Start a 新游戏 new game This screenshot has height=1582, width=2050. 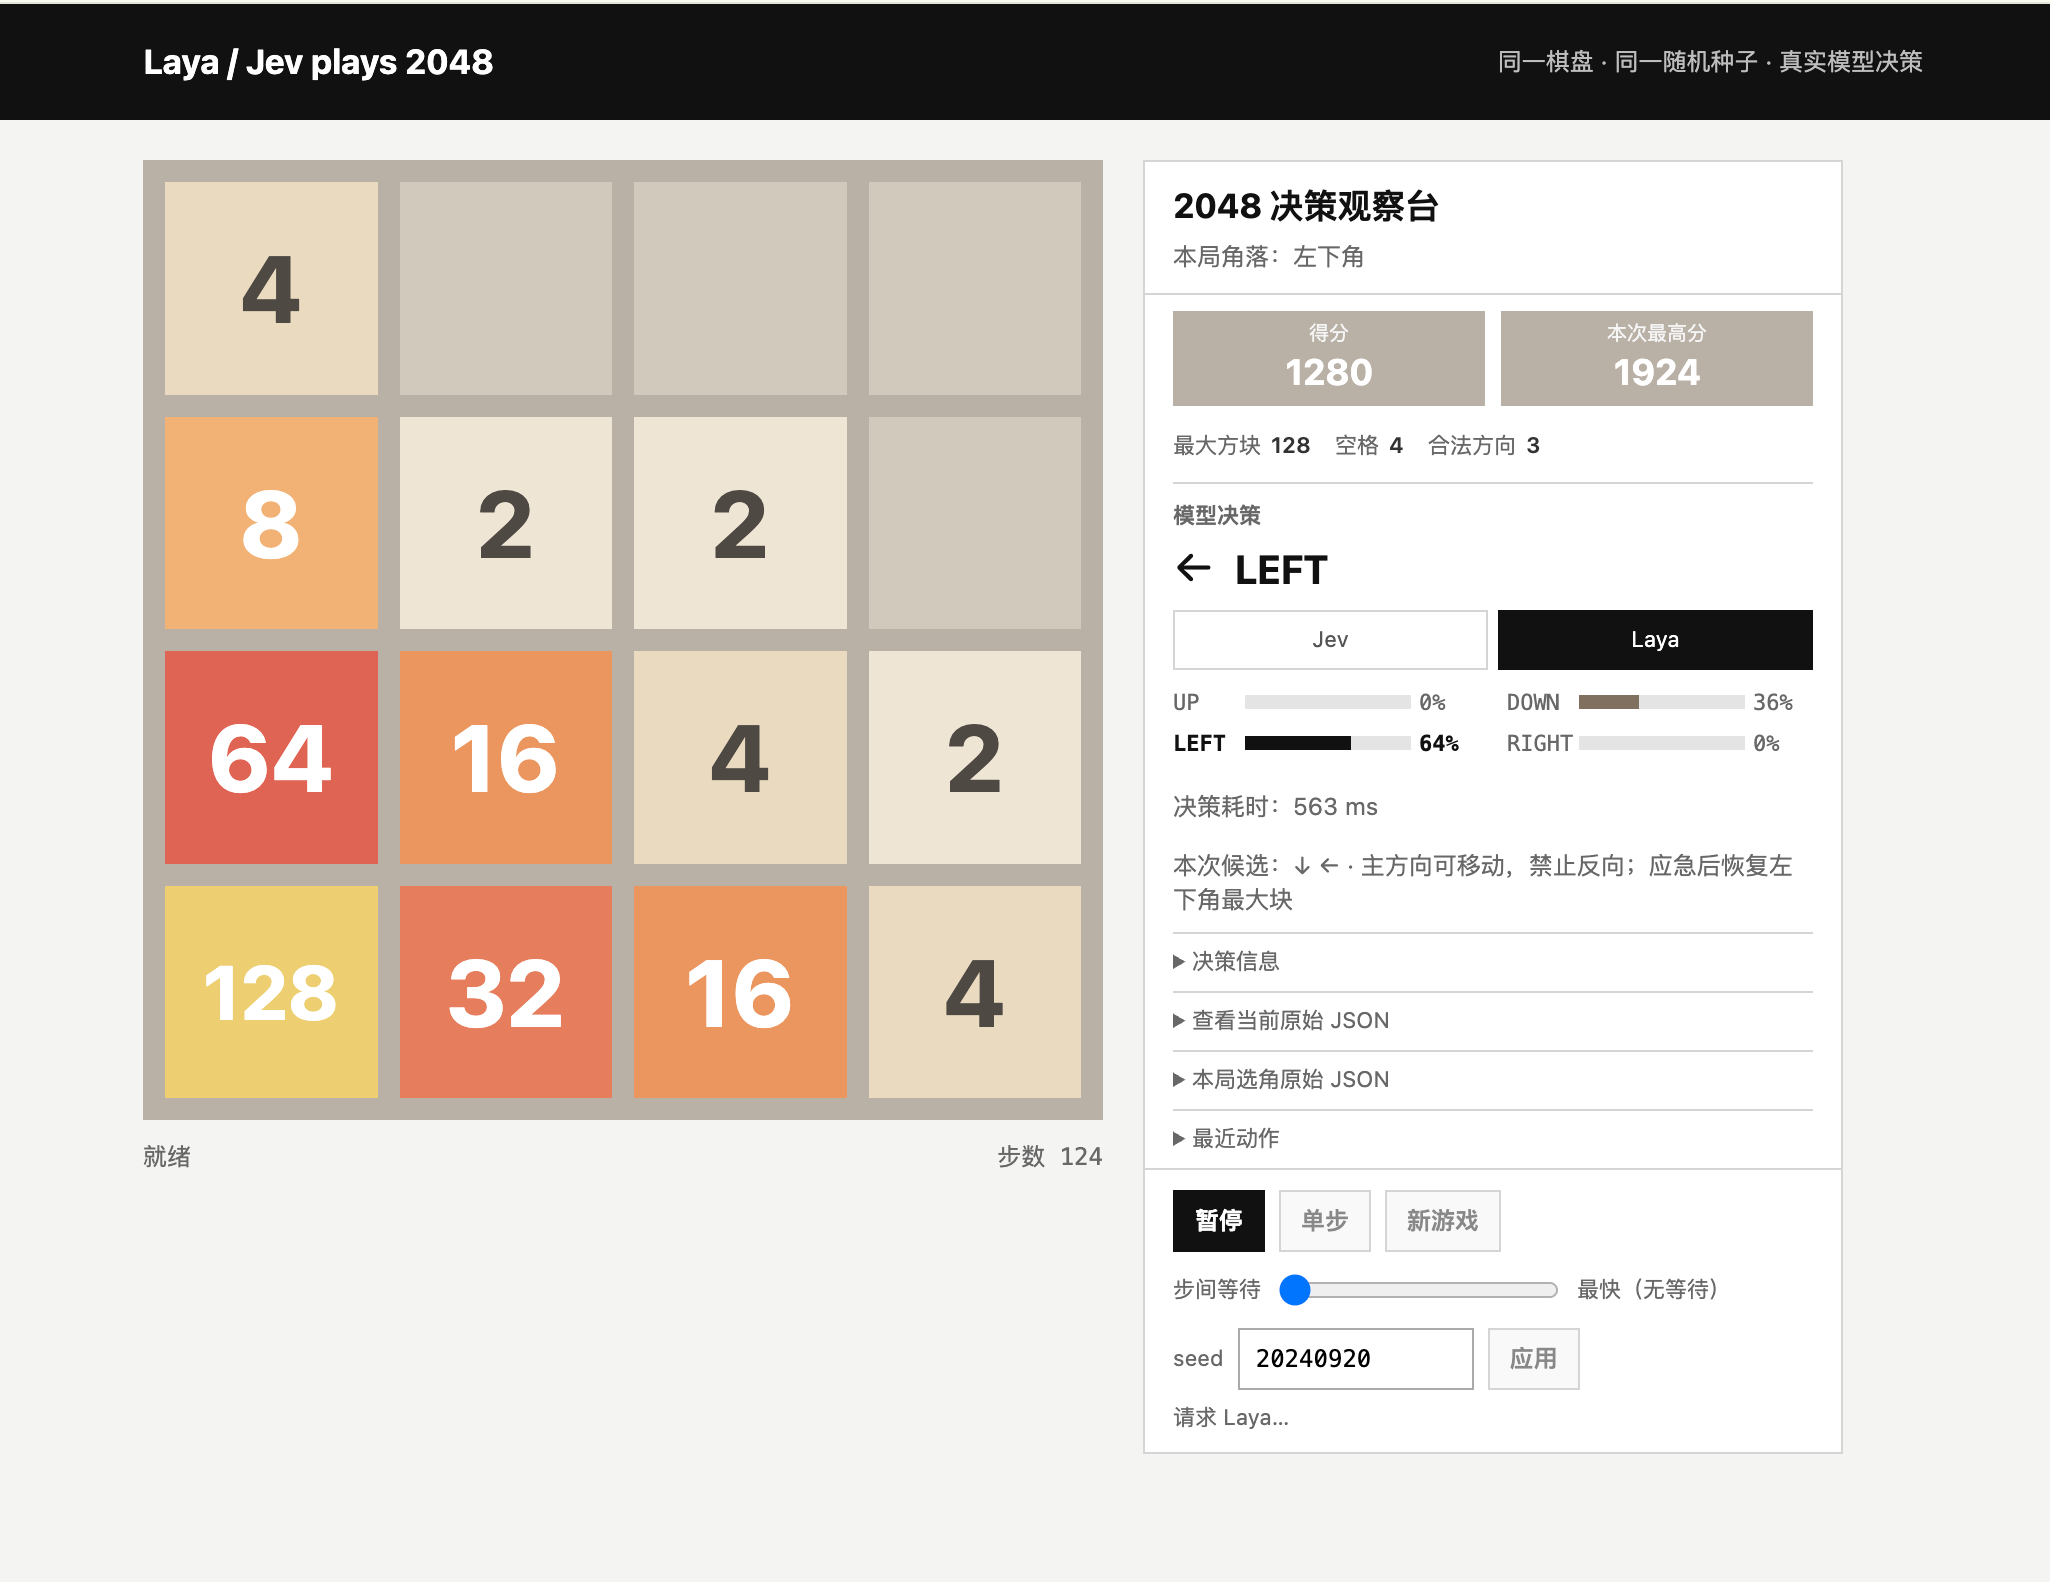tap(1442, 1221)
